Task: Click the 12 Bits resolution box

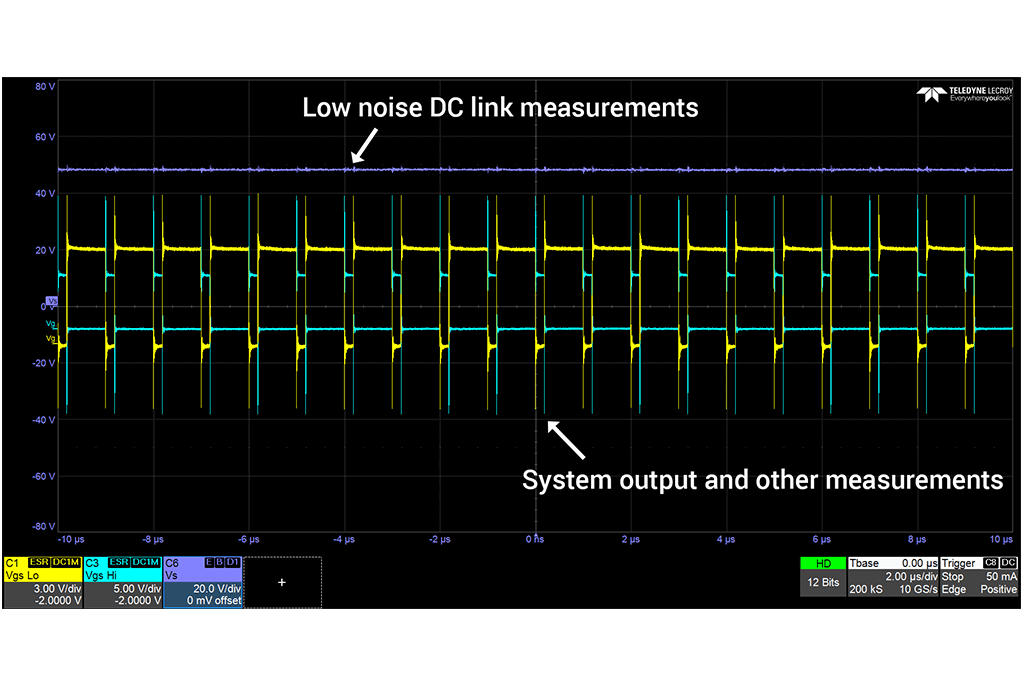Action: click(x=823, y=583)
